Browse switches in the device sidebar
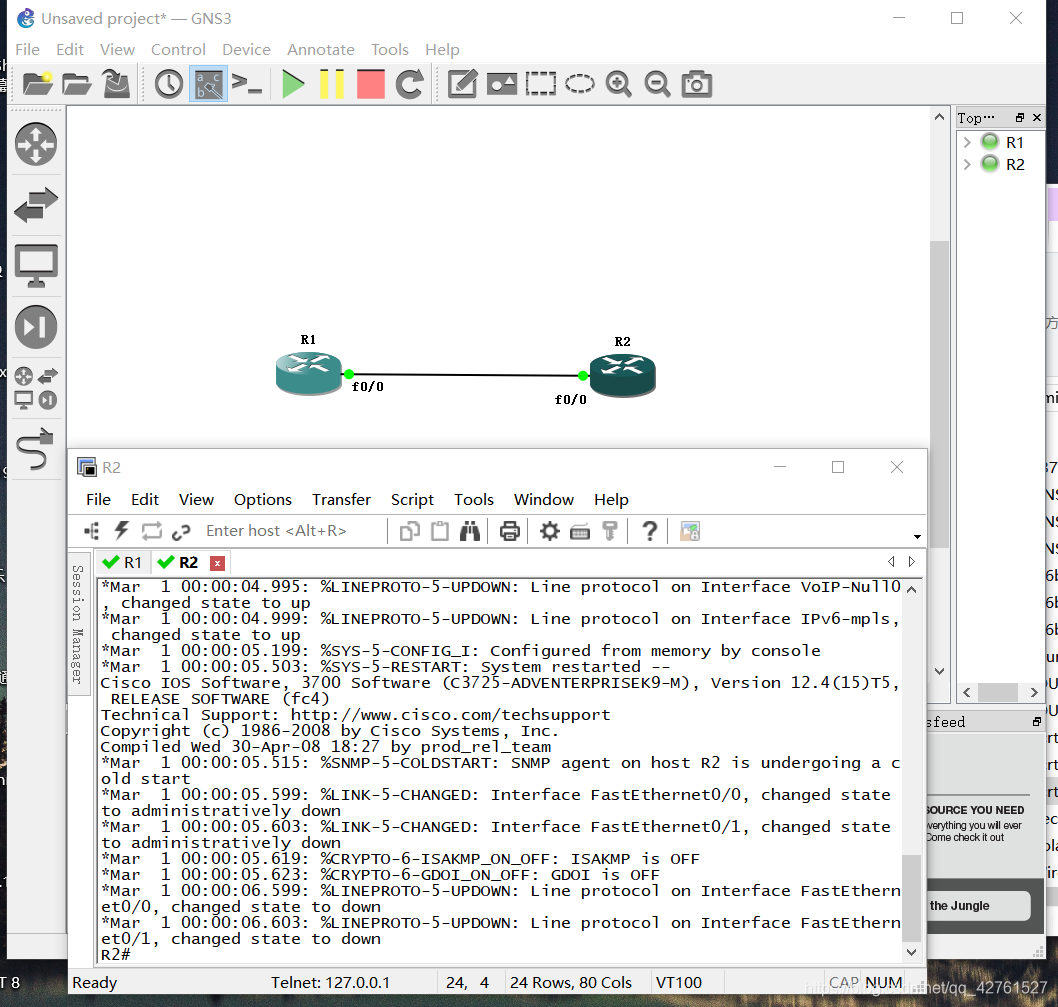Viewport: 1058px width, 1007px height. 36,205
